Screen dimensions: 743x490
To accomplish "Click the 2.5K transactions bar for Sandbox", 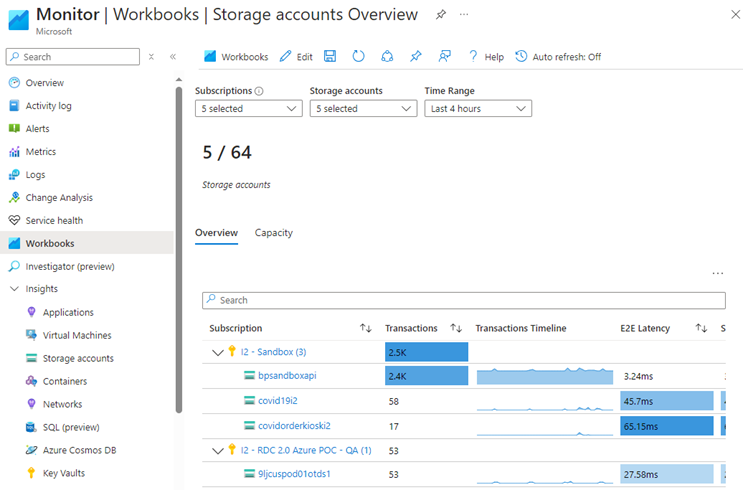I will tap(426, 352).
